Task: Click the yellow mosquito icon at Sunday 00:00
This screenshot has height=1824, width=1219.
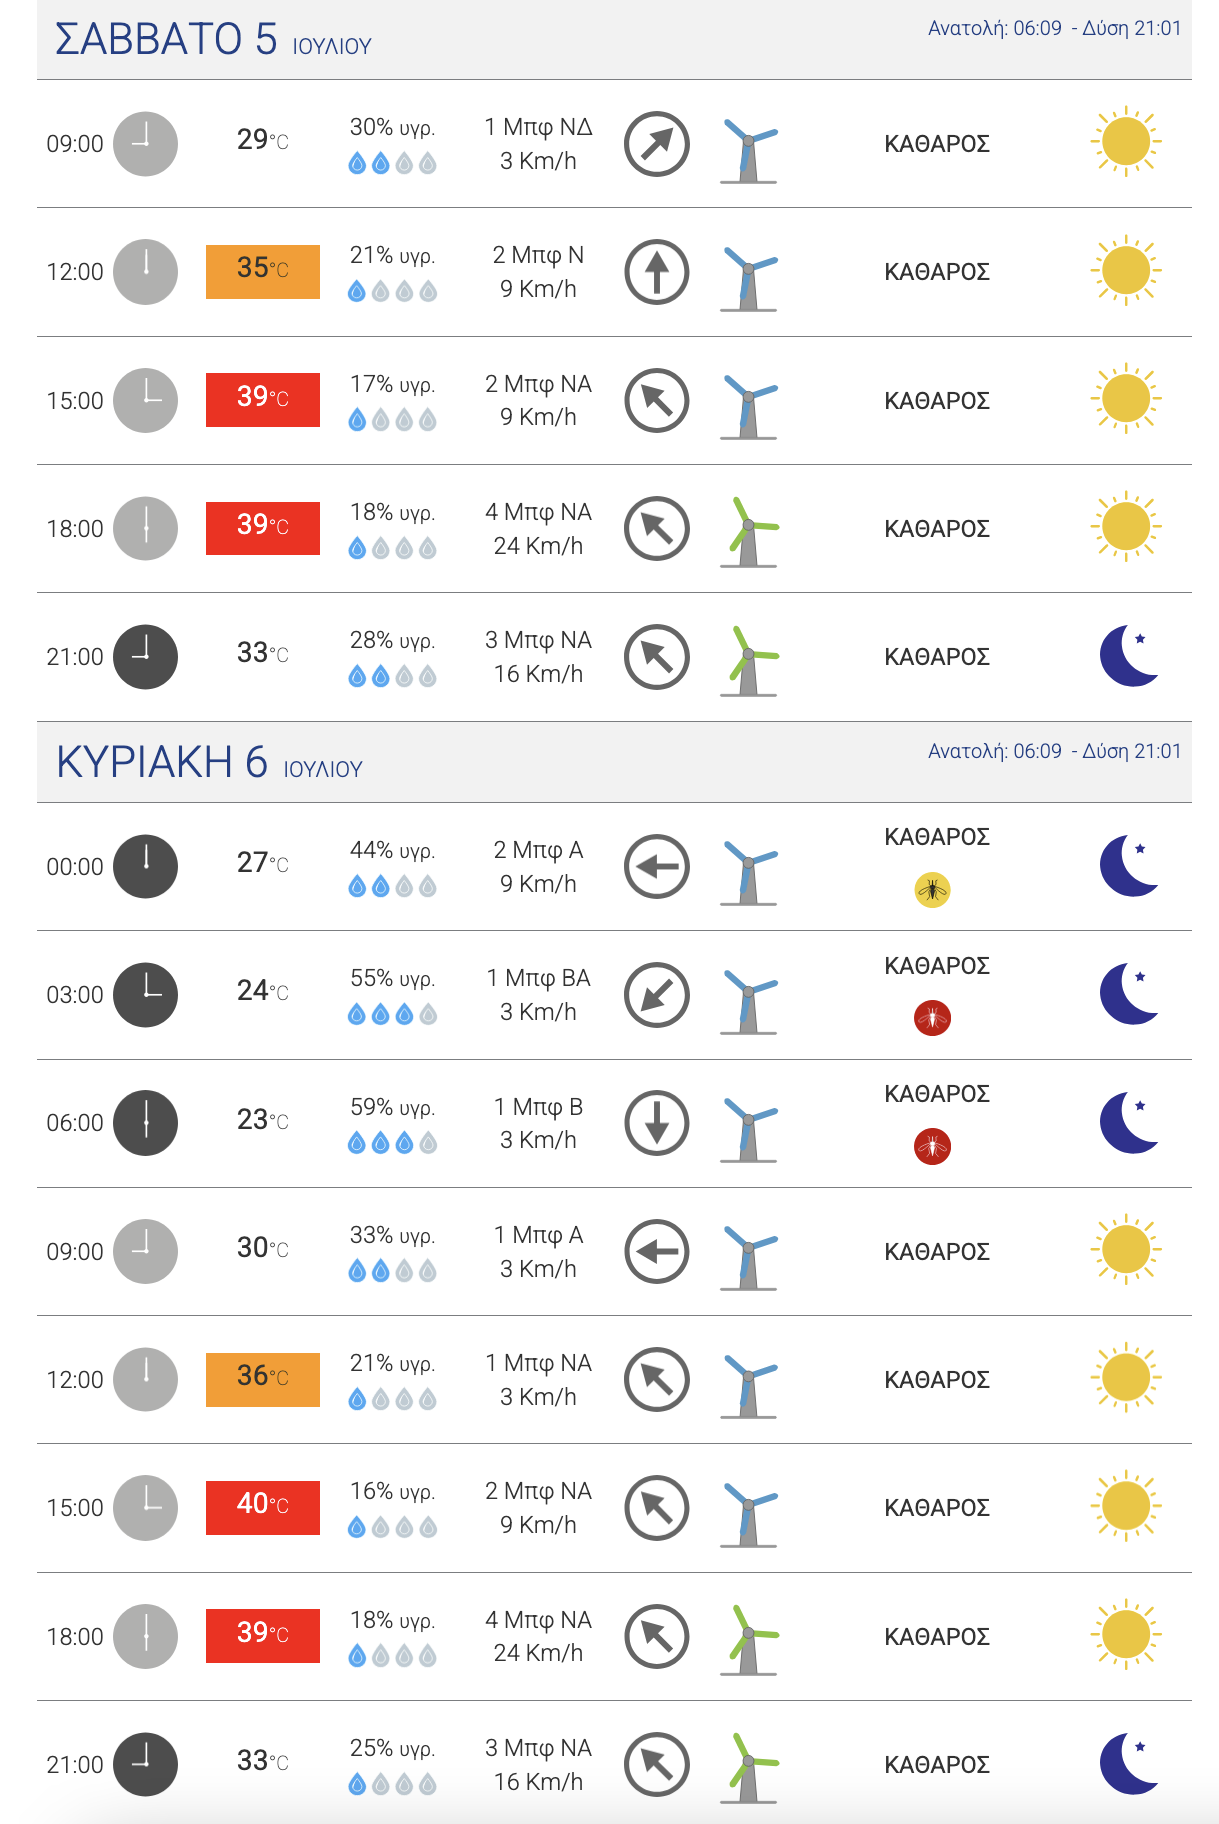Action: (x=932, y=889)
